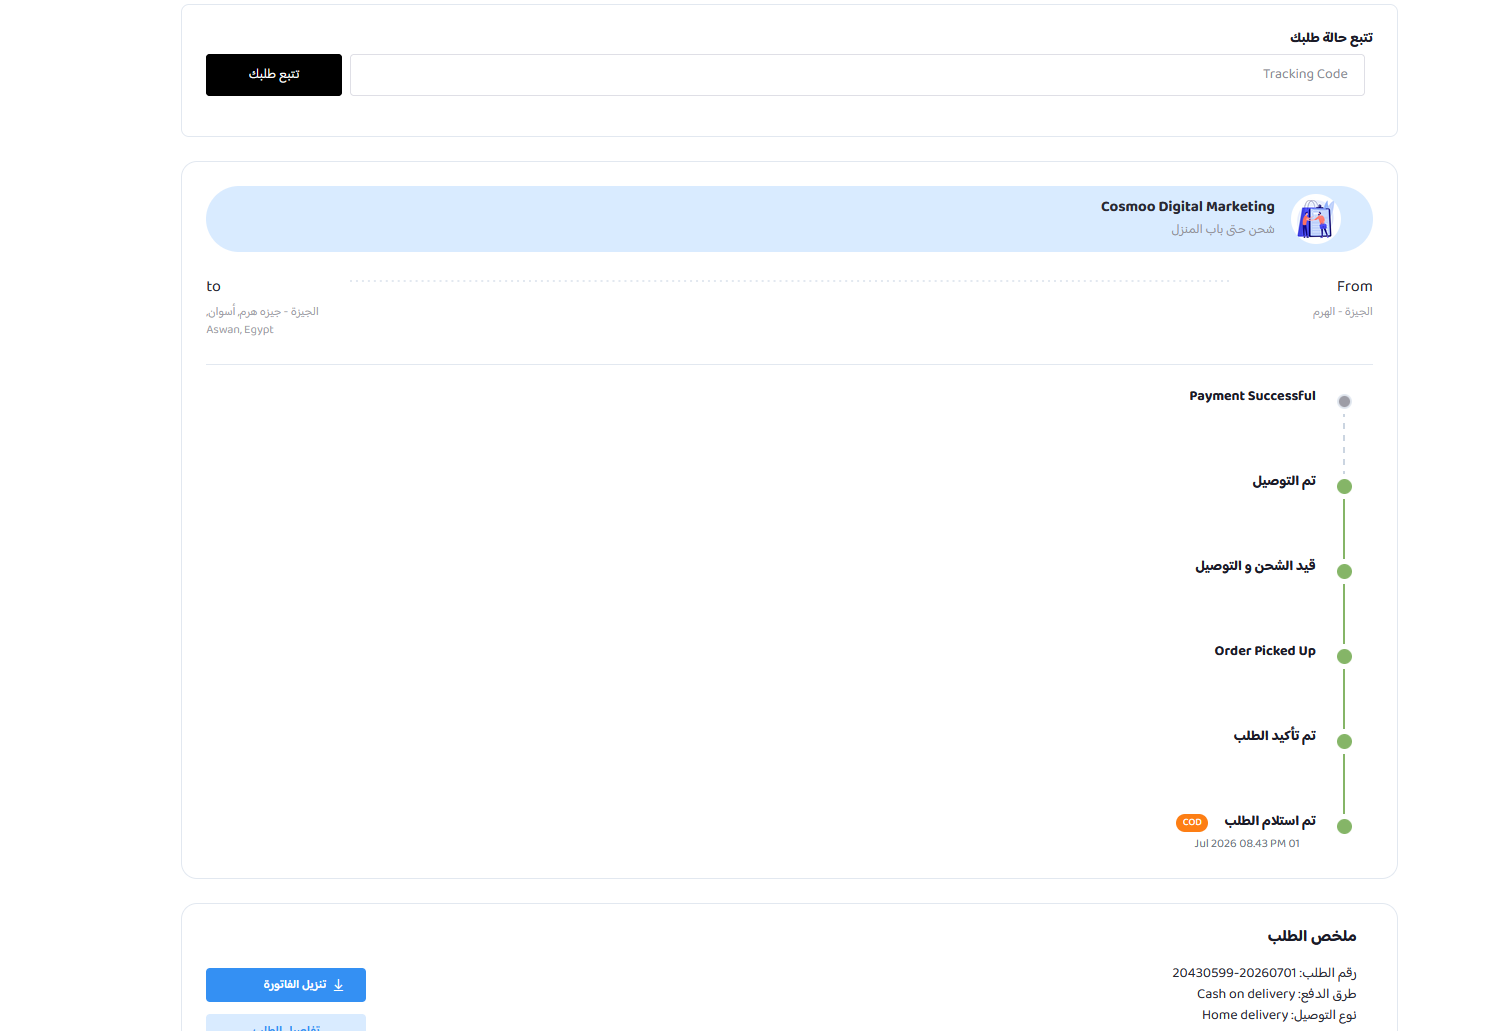Viewport: 1502px width, 1031px height.
Task: Click the تم استلام الطلب status text
Action: click(x=1270, y=821)
